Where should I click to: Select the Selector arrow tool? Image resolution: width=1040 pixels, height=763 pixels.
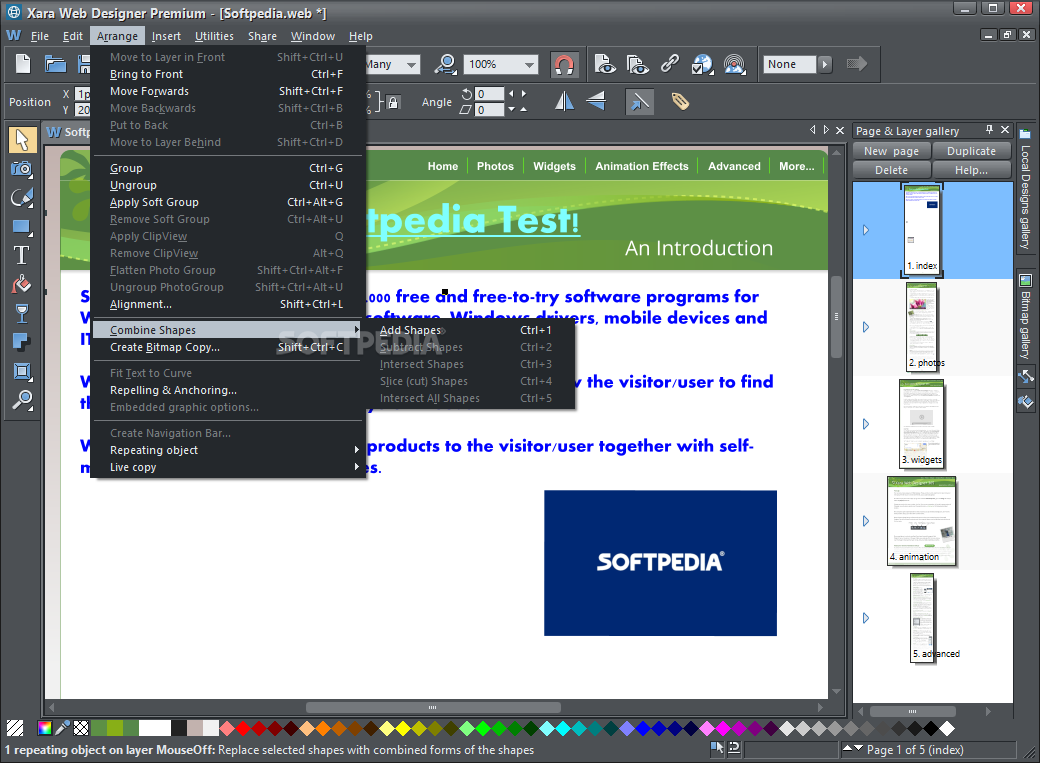(x=22, y=139)
